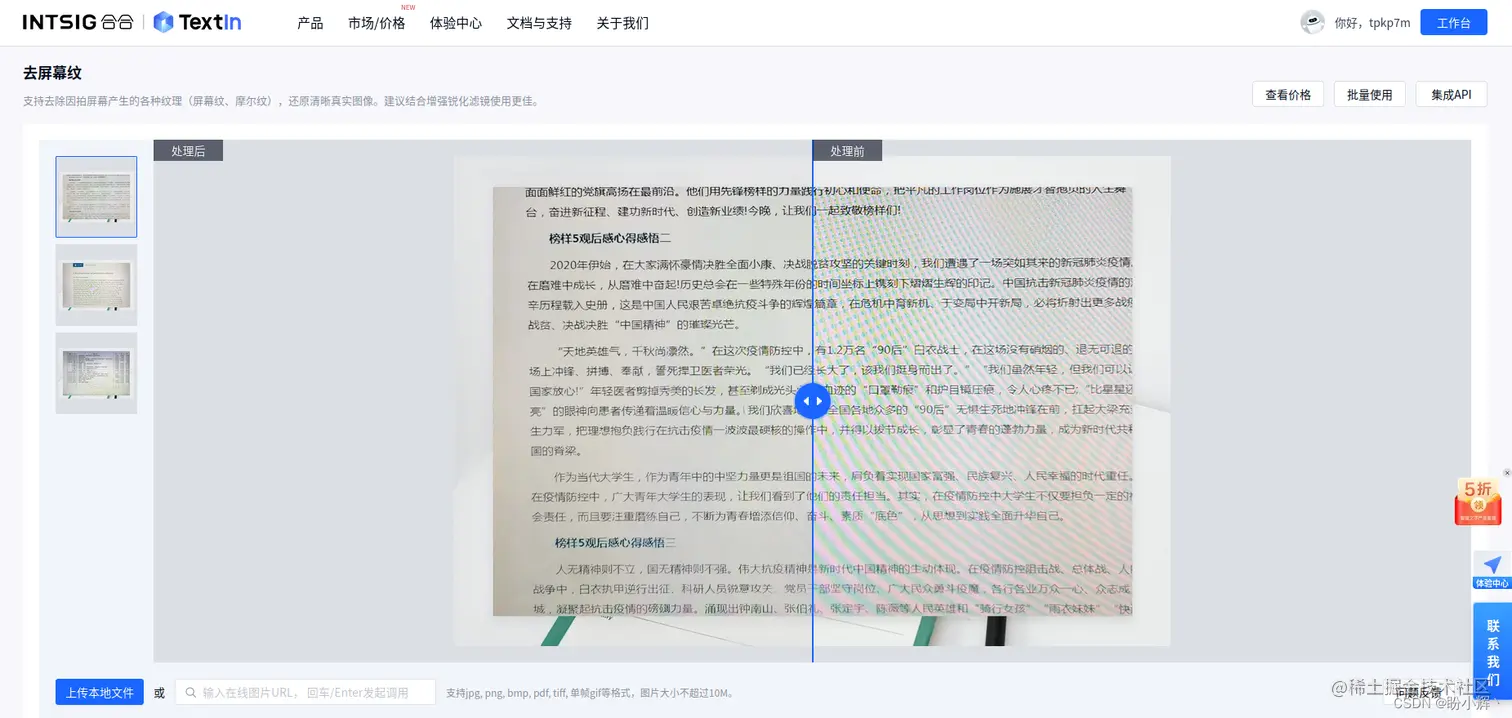Select the second document thumbnail in sidebar
Screen dimensions: 1512x718
[x=95, y=284]
